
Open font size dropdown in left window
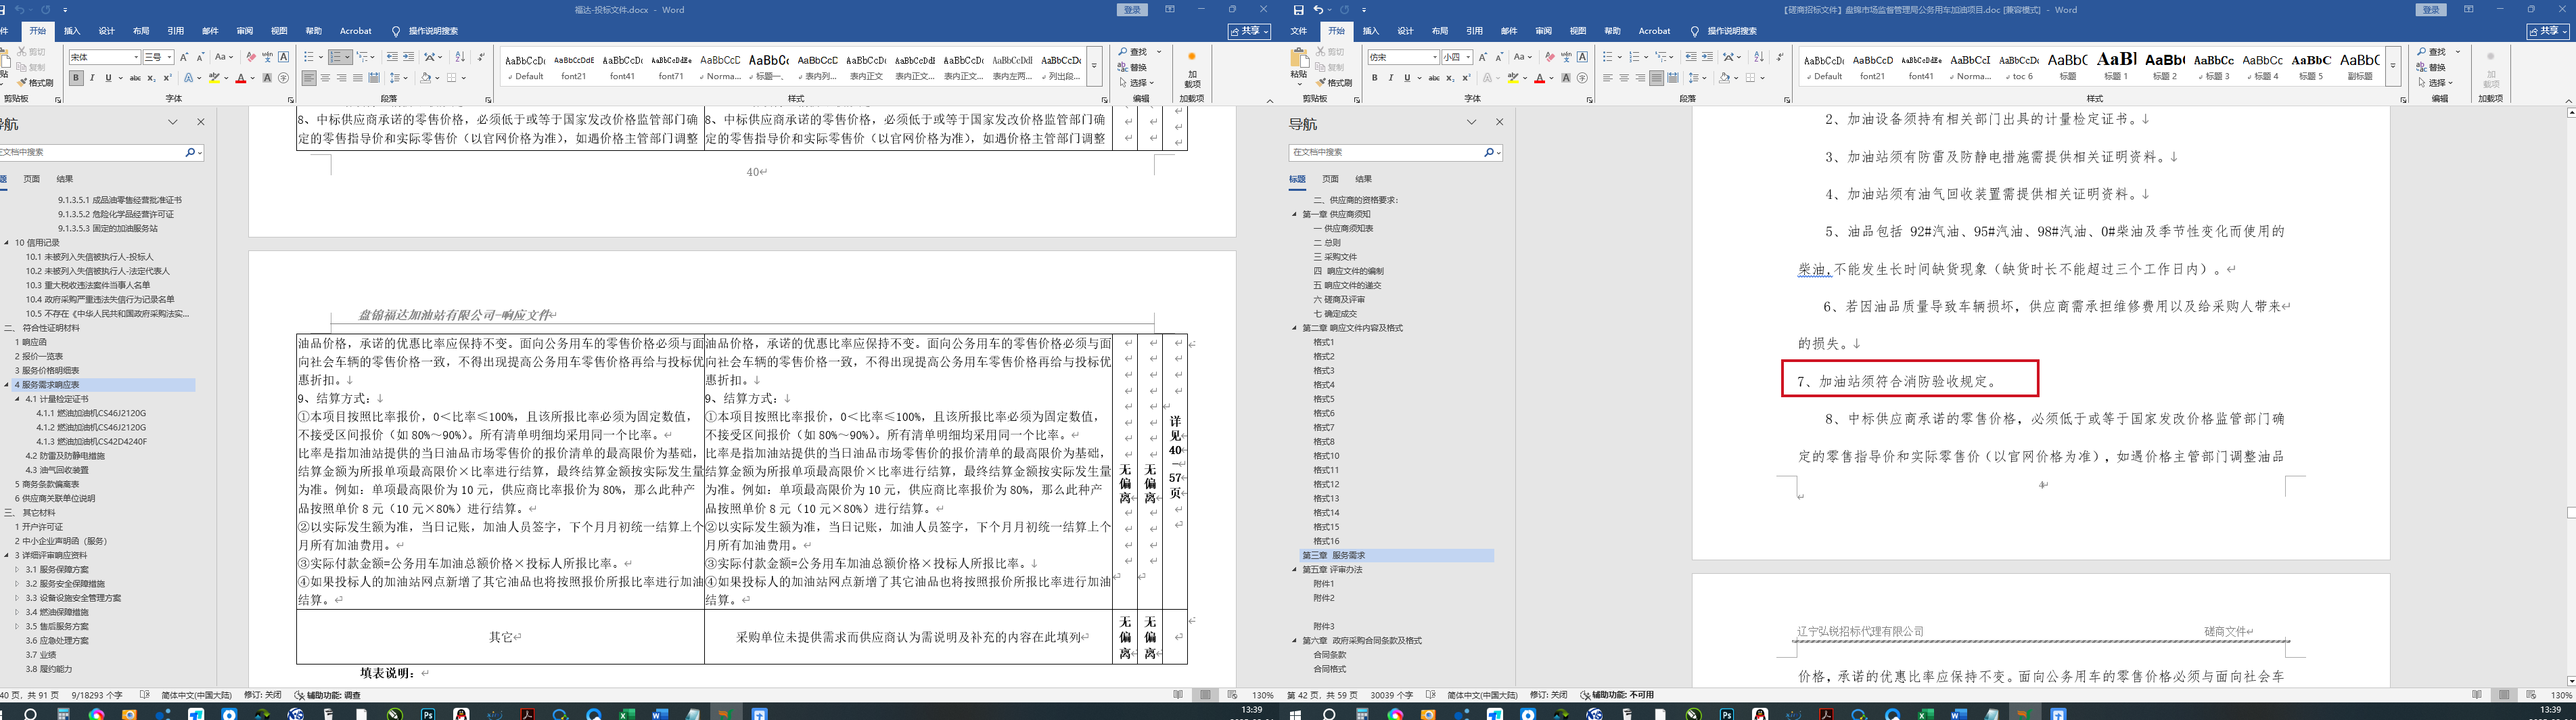[x=170, y=57]
